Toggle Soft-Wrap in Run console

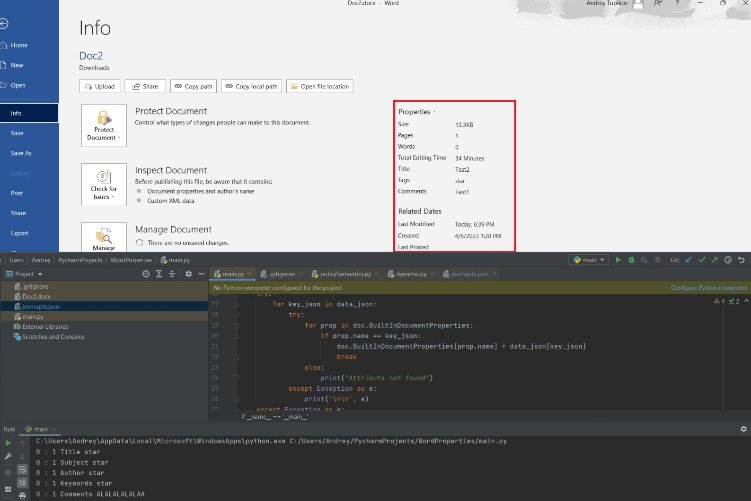22,470
